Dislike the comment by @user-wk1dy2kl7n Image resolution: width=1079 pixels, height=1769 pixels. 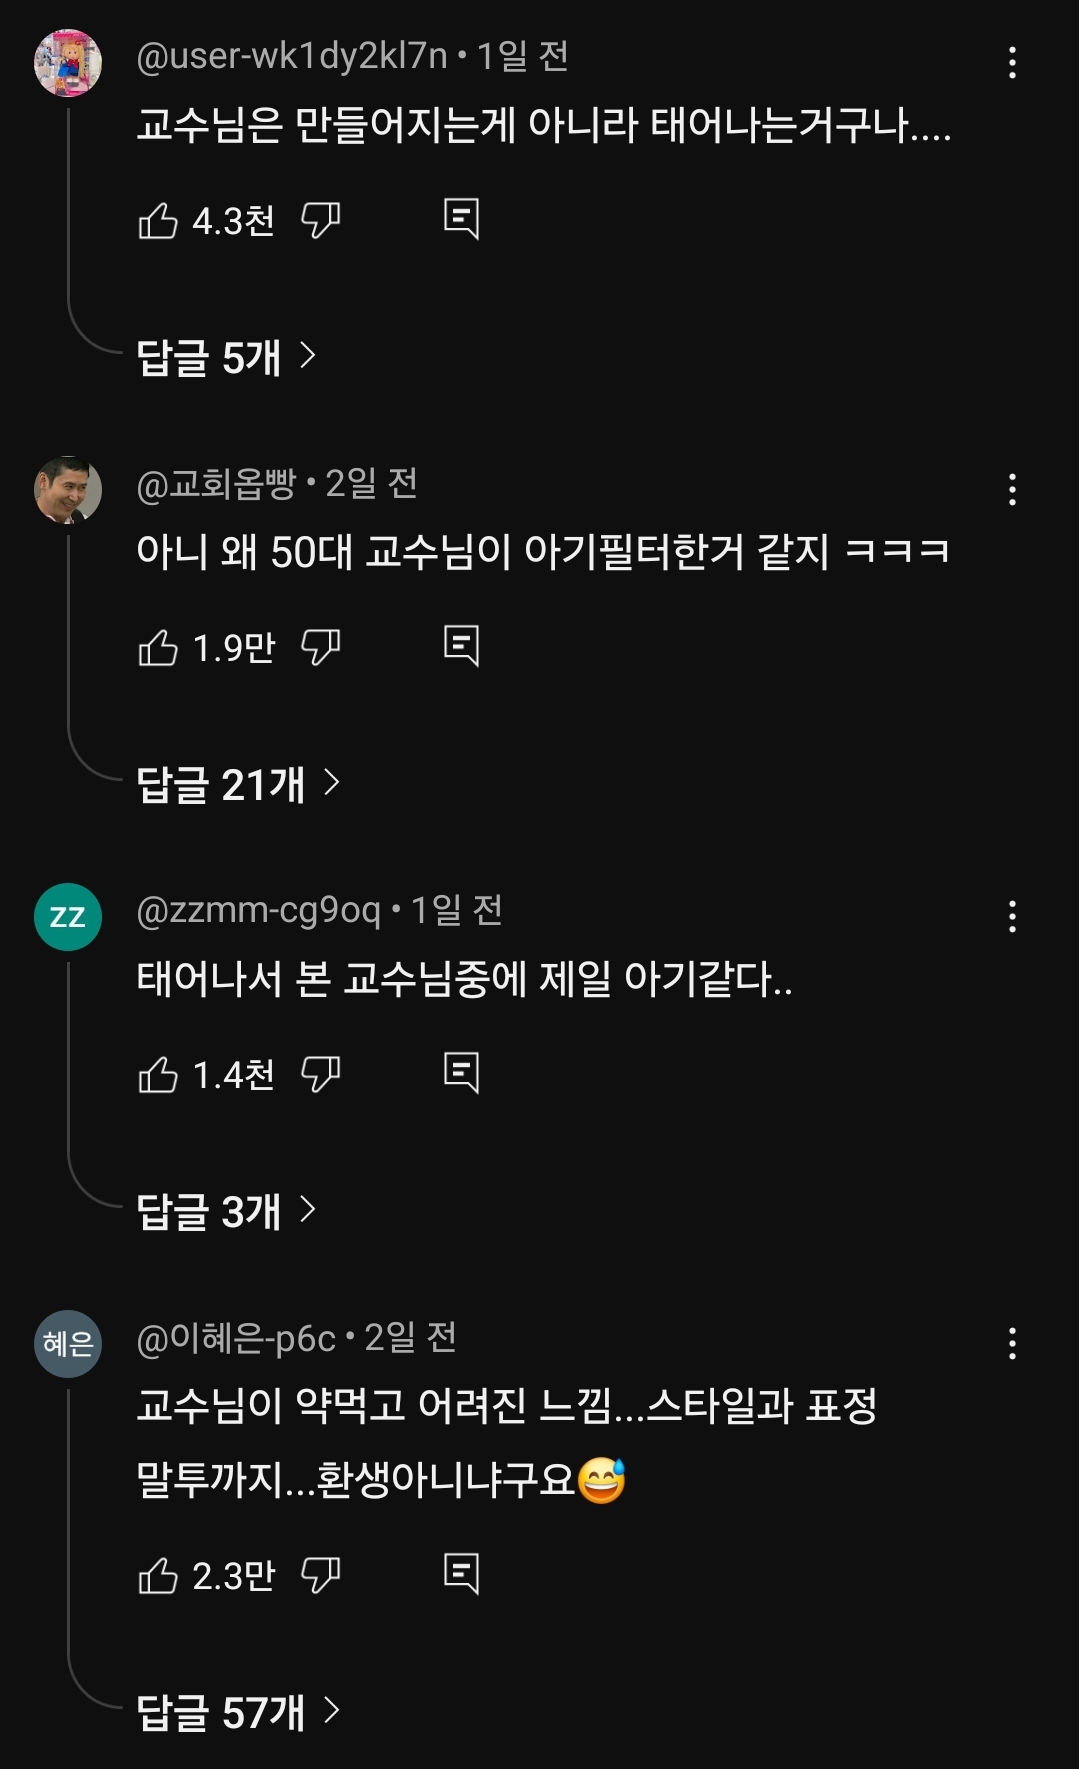click(x=321, y=220)
